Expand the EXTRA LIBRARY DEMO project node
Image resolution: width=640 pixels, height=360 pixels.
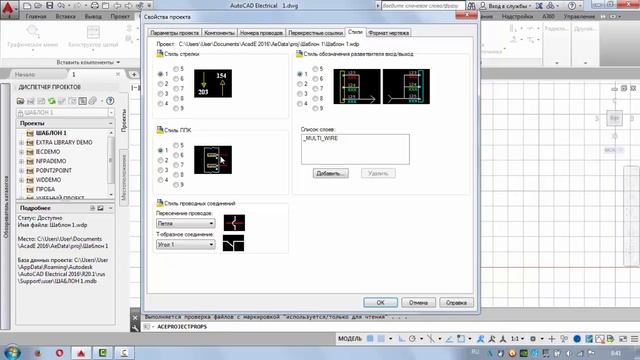pos(21,142)
